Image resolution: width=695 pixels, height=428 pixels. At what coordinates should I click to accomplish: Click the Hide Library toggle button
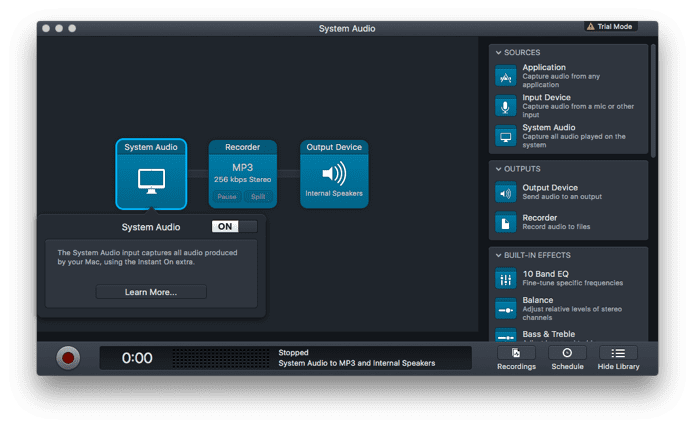[618, 358]
